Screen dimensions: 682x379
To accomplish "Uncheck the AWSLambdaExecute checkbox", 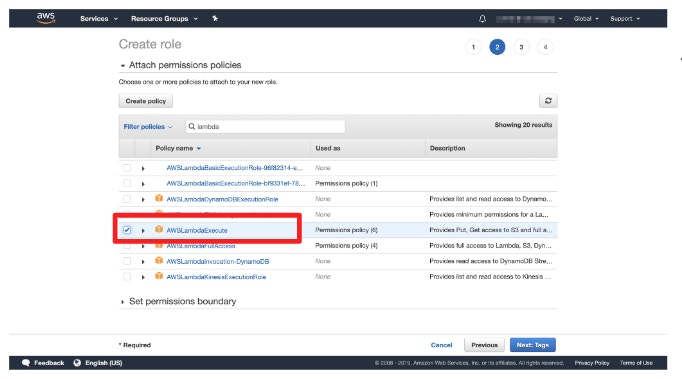I will click(x=127, y=230).
